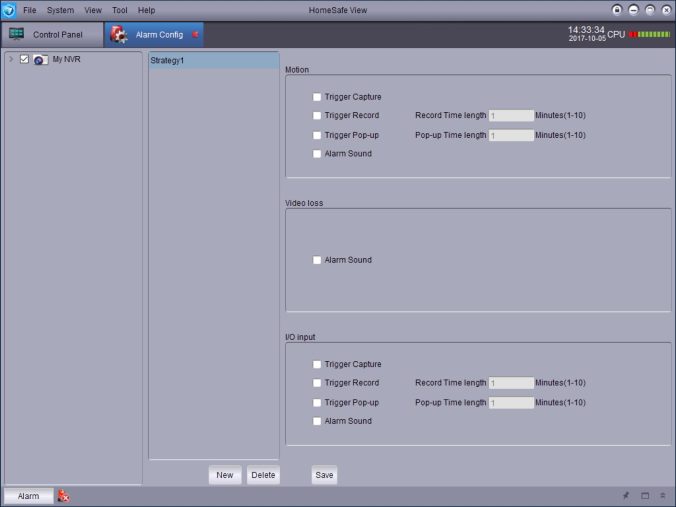Click the My NVR device camera icon
The image size is (676, 507).
pyautogui.click(x=41, y=60)
